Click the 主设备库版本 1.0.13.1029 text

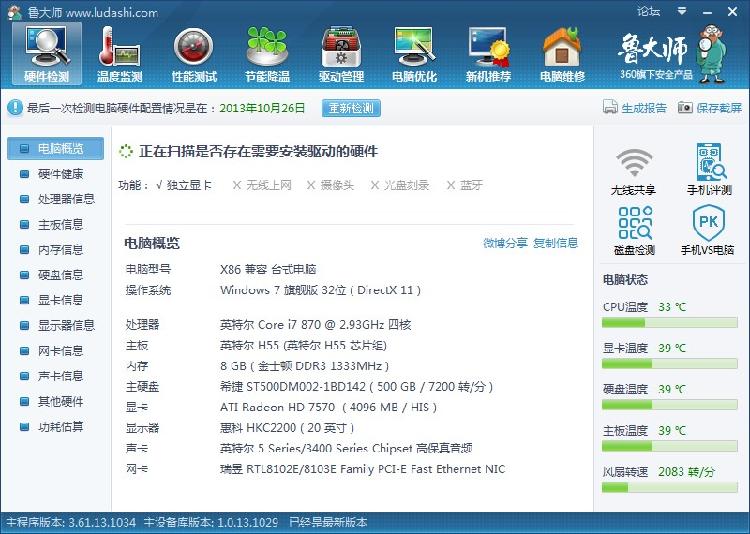point(211,522)
